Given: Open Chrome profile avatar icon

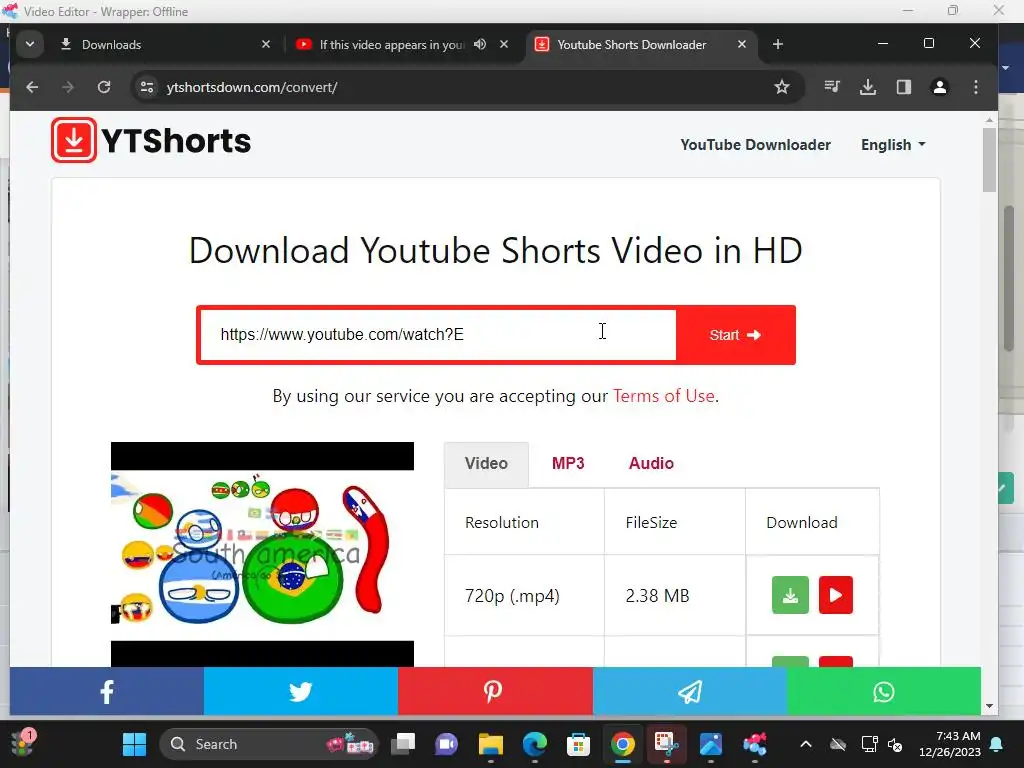Looking at the screenshot, I should (940, 87).
